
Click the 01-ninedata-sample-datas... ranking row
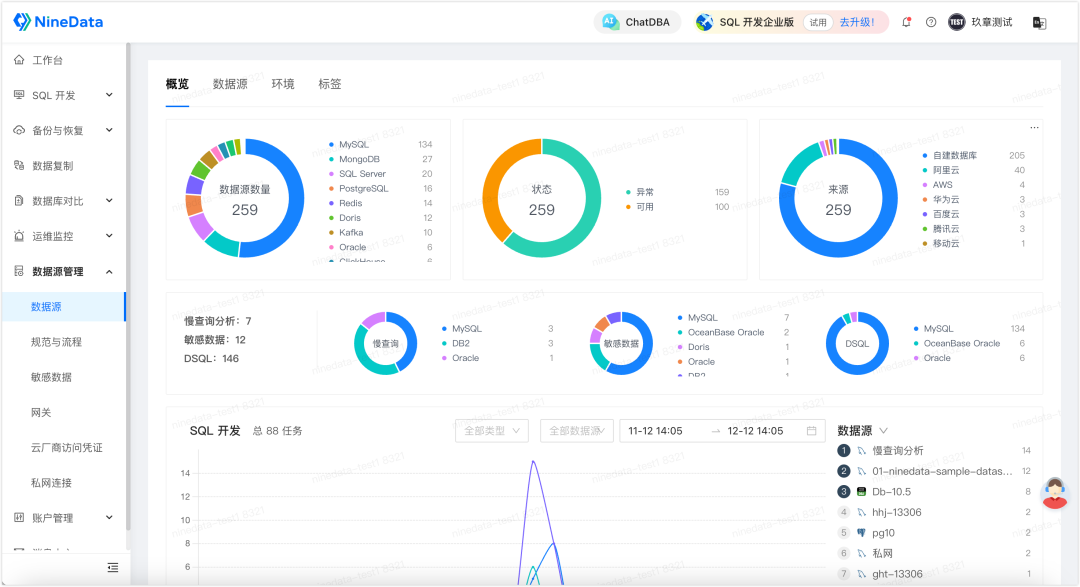coord(934,471)
